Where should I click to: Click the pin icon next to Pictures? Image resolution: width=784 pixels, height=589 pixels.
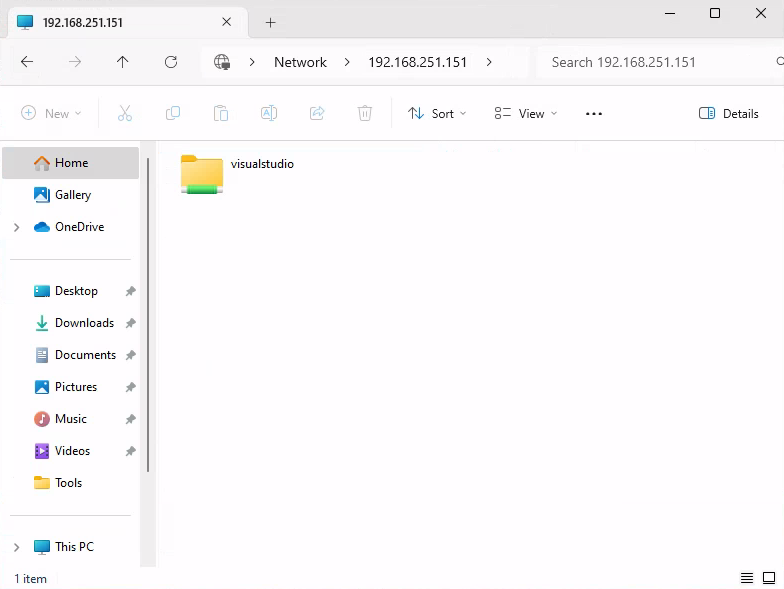(130, 387)
